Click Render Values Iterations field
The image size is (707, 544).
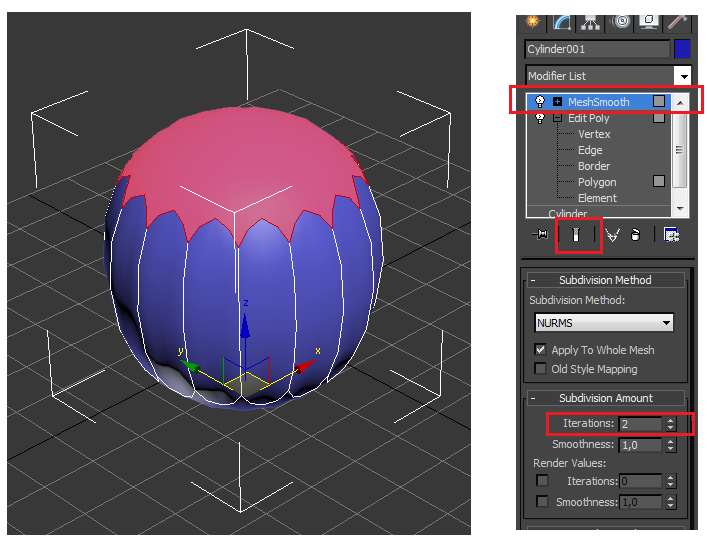[x=640, y=481]
